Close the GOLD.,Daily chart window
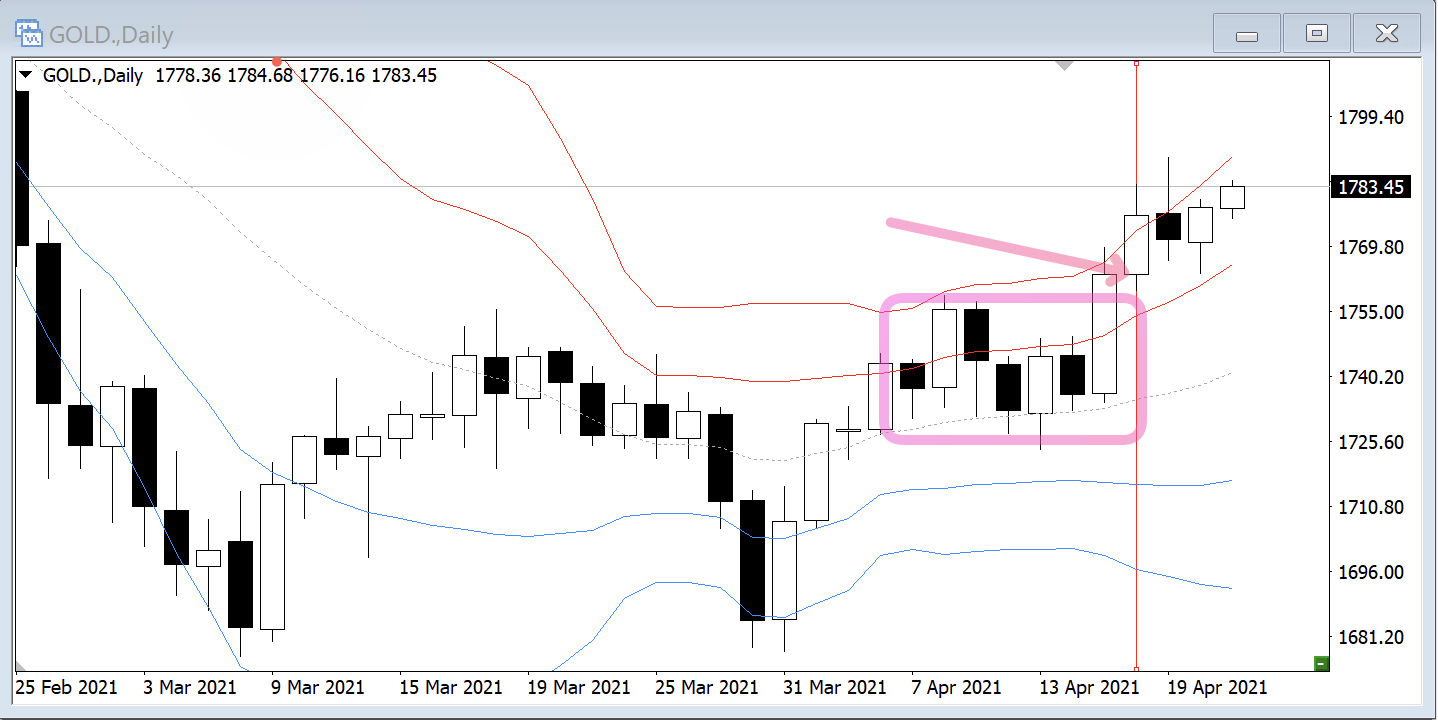This screenshot has height=720, width=1438. [1386, 35]
